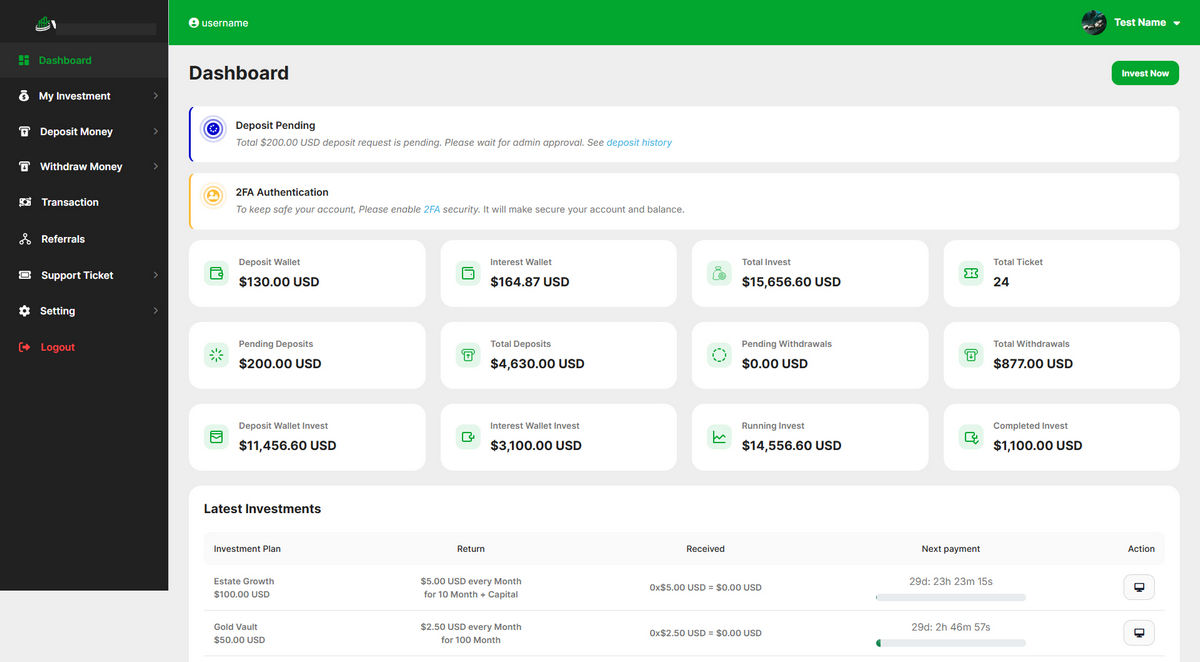This screenshot has width=1200, height=662.
Task: Click the Gold Vault payment progress bar
Action: pos(951,643)
